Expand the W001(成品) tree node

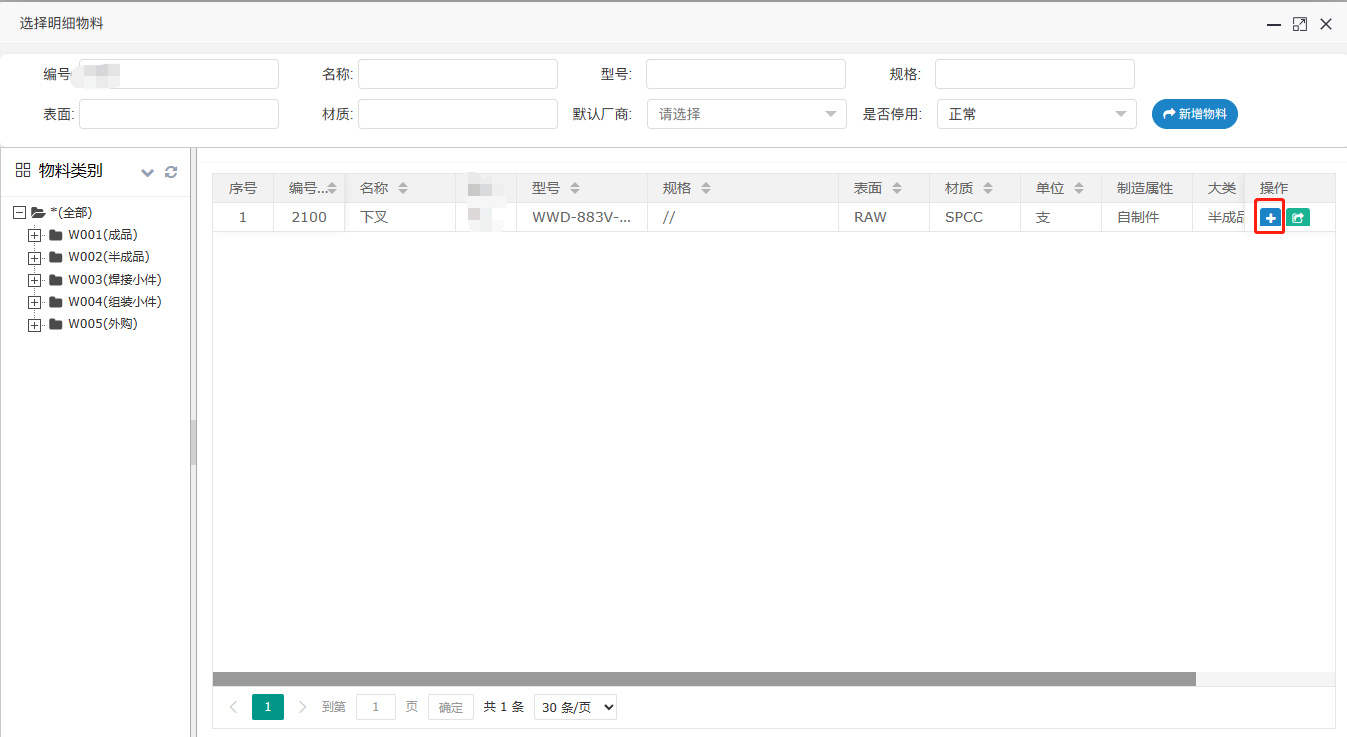(34, 235)
